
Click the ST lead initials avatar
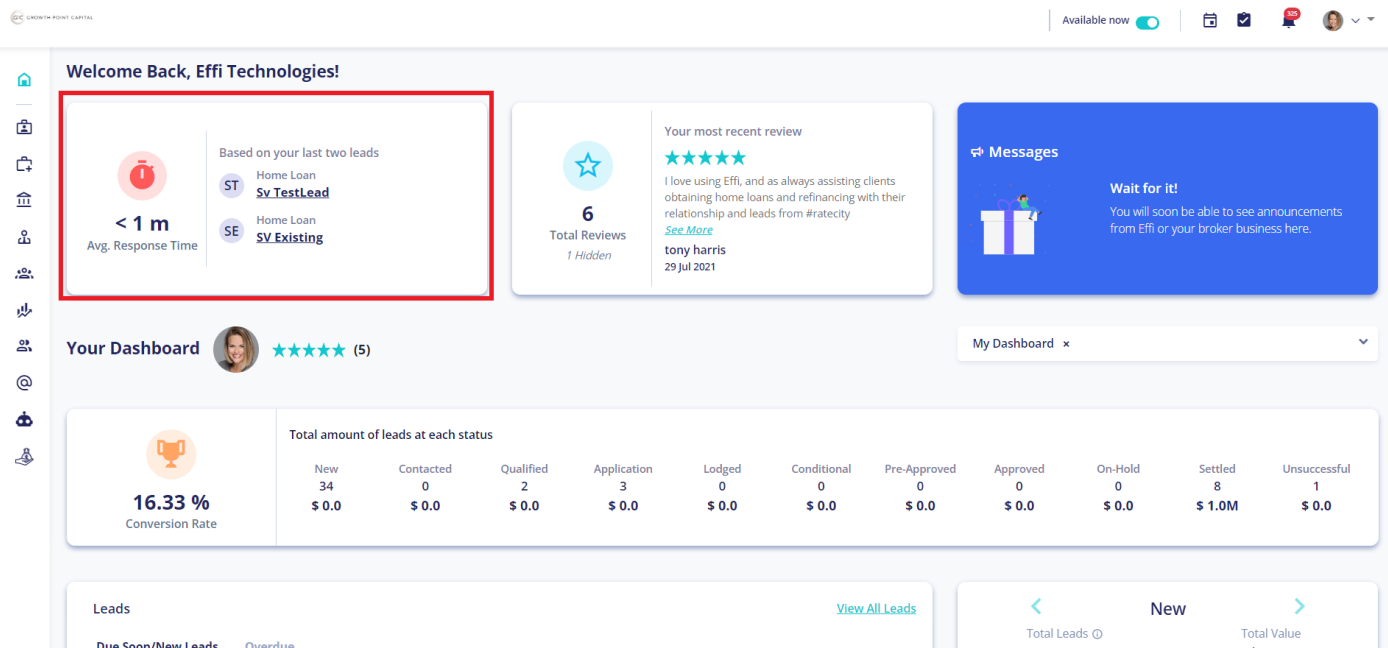click(x=232, y=185)
